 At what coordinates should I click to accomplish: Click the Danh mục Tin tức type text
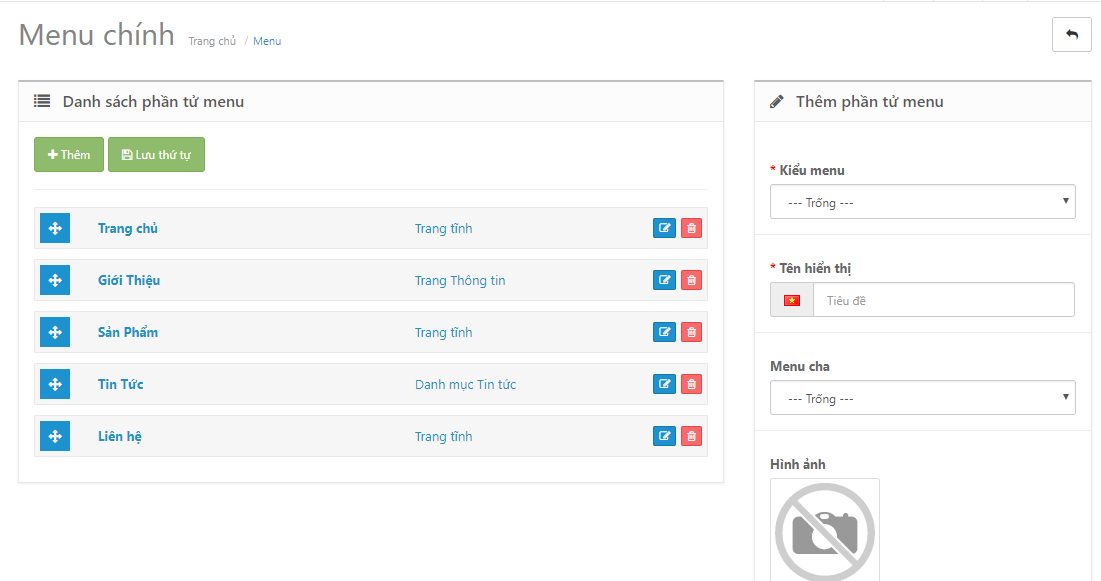point(466,384)
